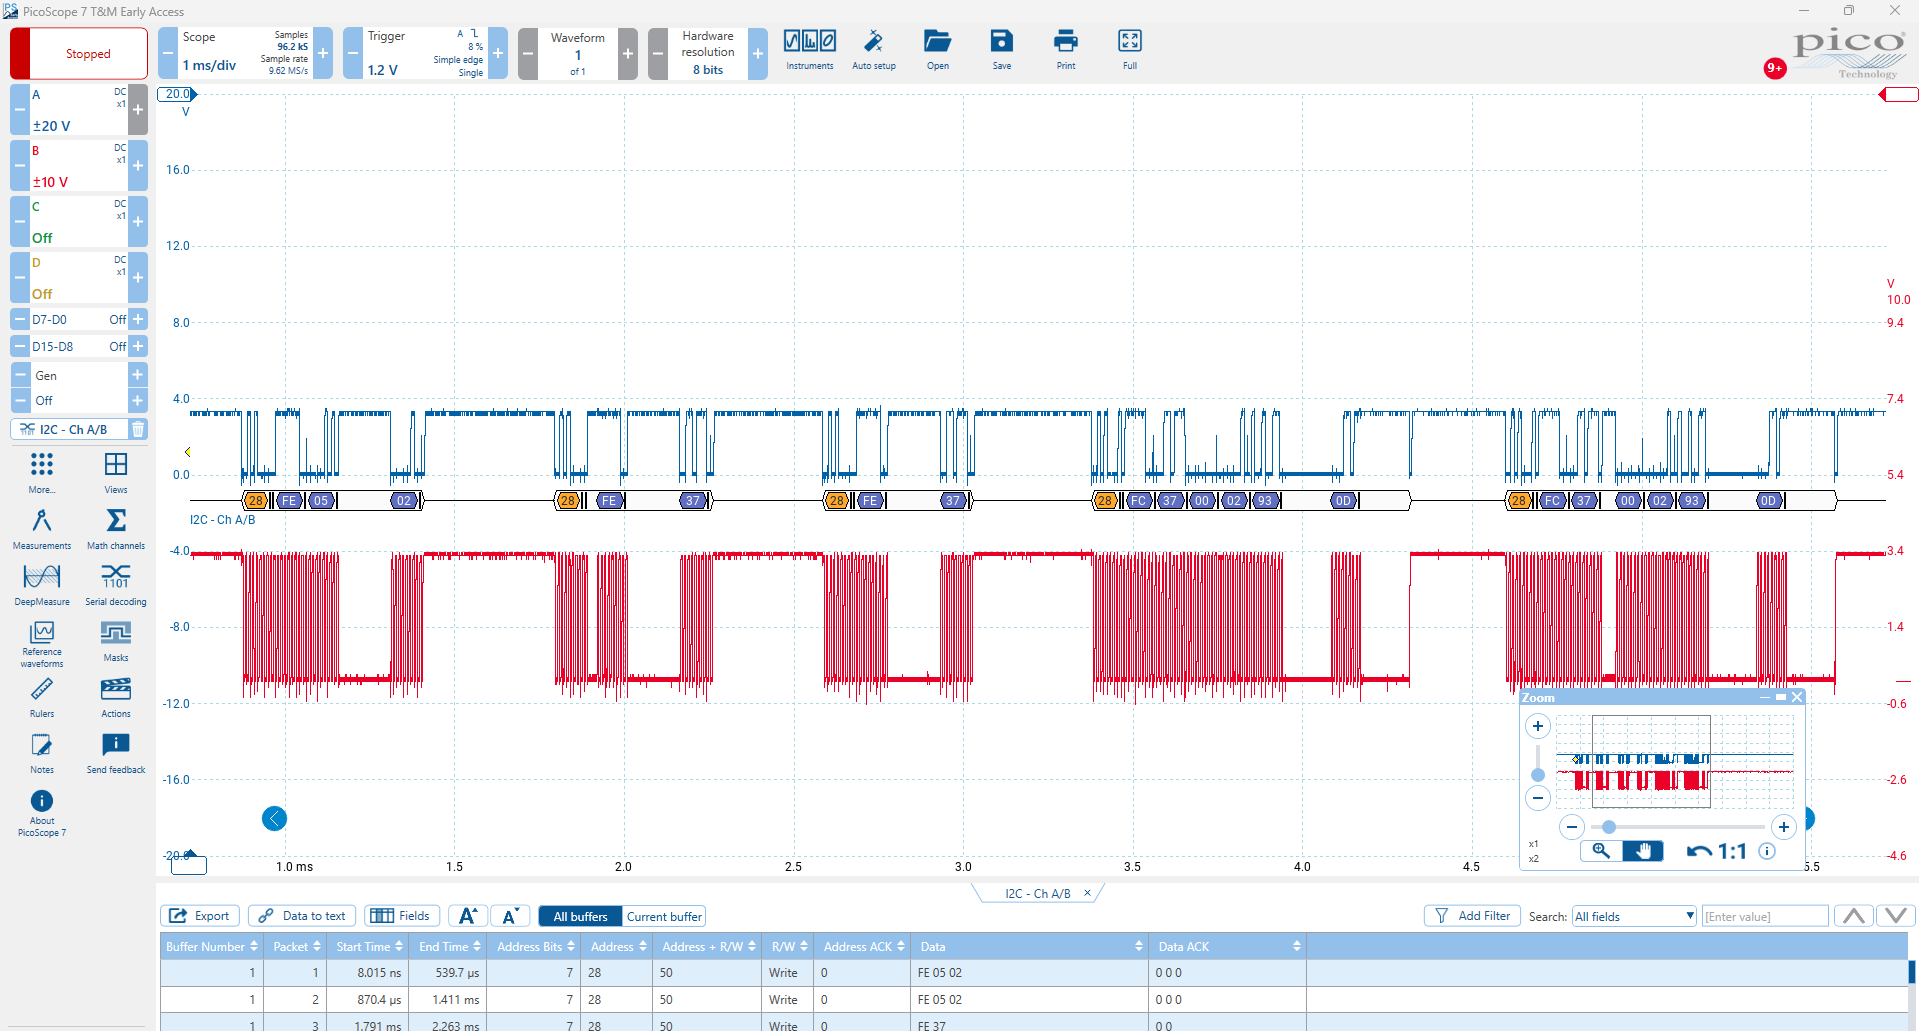Open Channel D Off settings

pos(79,277)
